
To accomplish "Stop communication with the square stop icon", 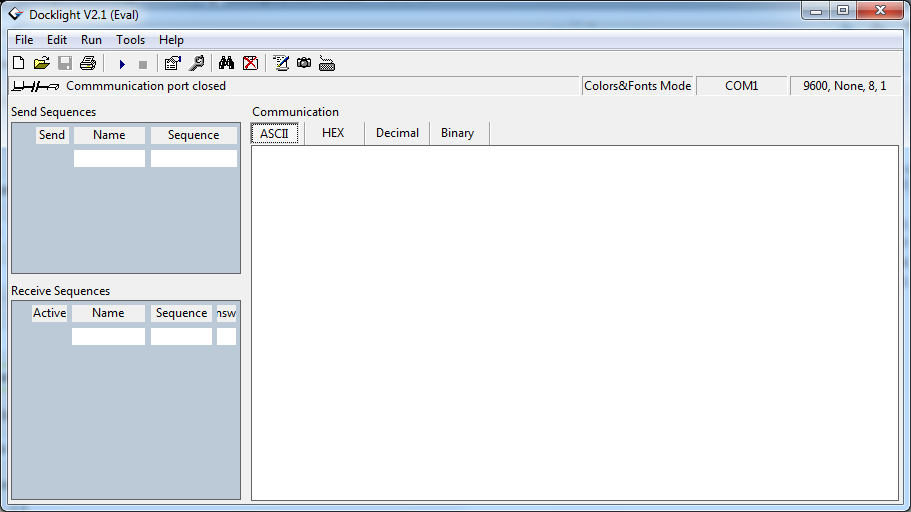I will tap(142, 65).
